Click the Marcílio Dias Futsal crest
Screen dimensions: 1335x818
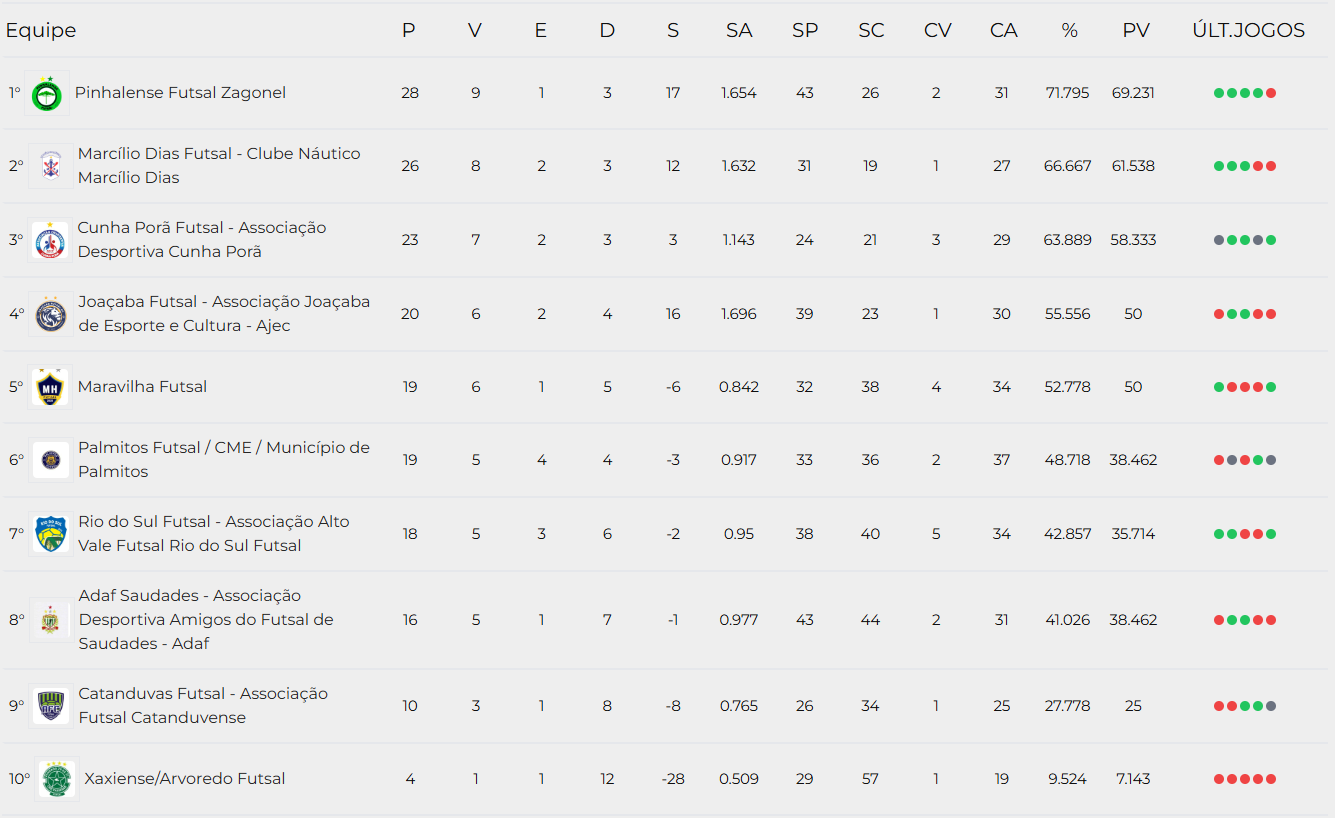click(x=50, y=166)
